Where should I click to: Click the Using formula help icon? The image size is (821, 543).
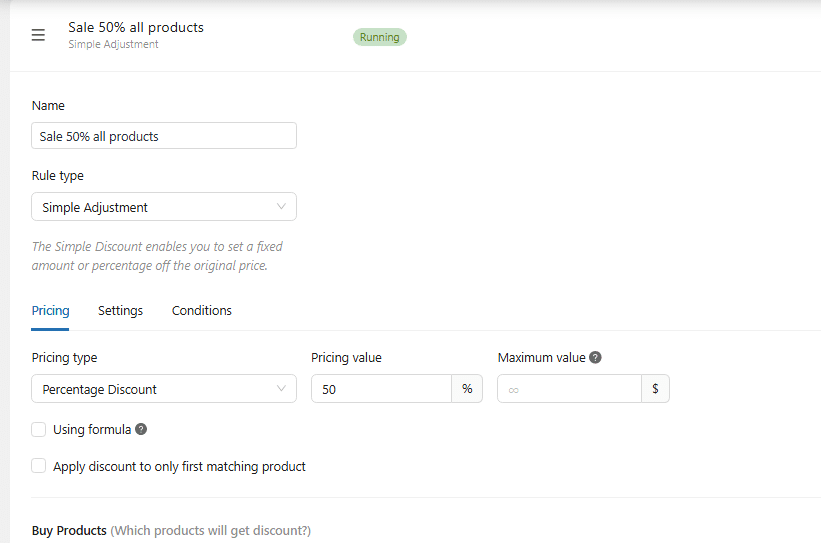141,430
